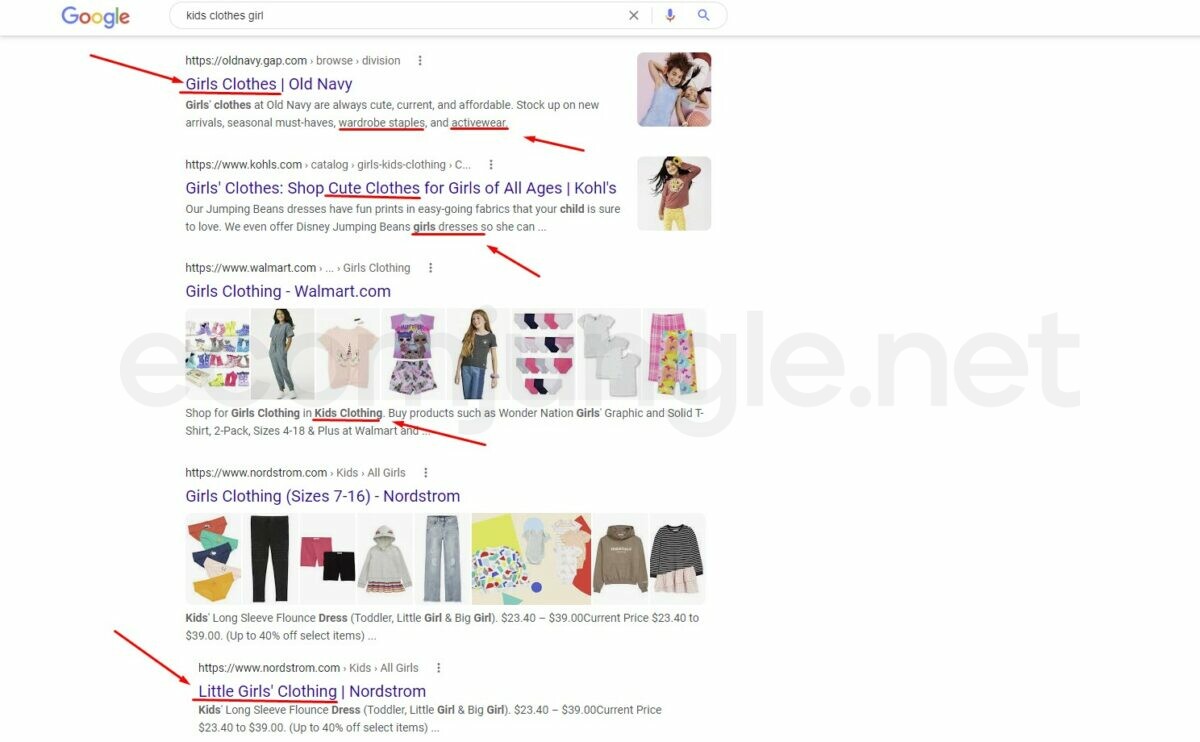
Task: Click the Old Navy result thumbnail image
Action: point(674,89)
